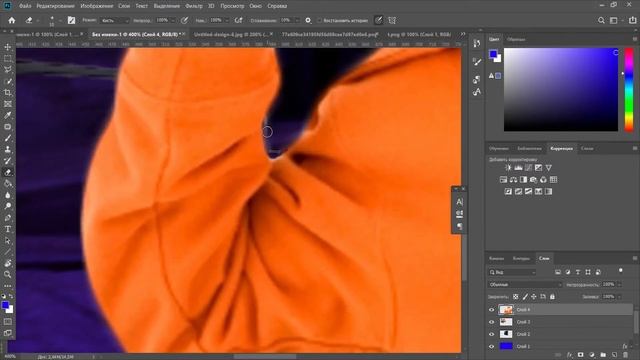Open the smoothing percentage dropdown
Image resolution: width=640 pixels, height=360 pixels.
297,20
